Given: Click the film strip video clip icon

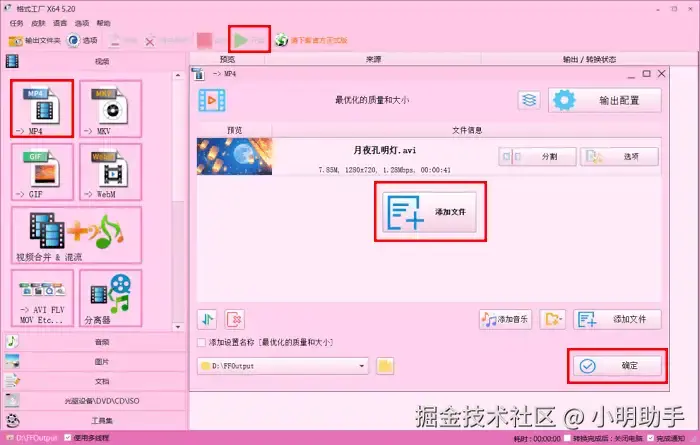Looking at the screenshot, I should (x=212, y=100).
